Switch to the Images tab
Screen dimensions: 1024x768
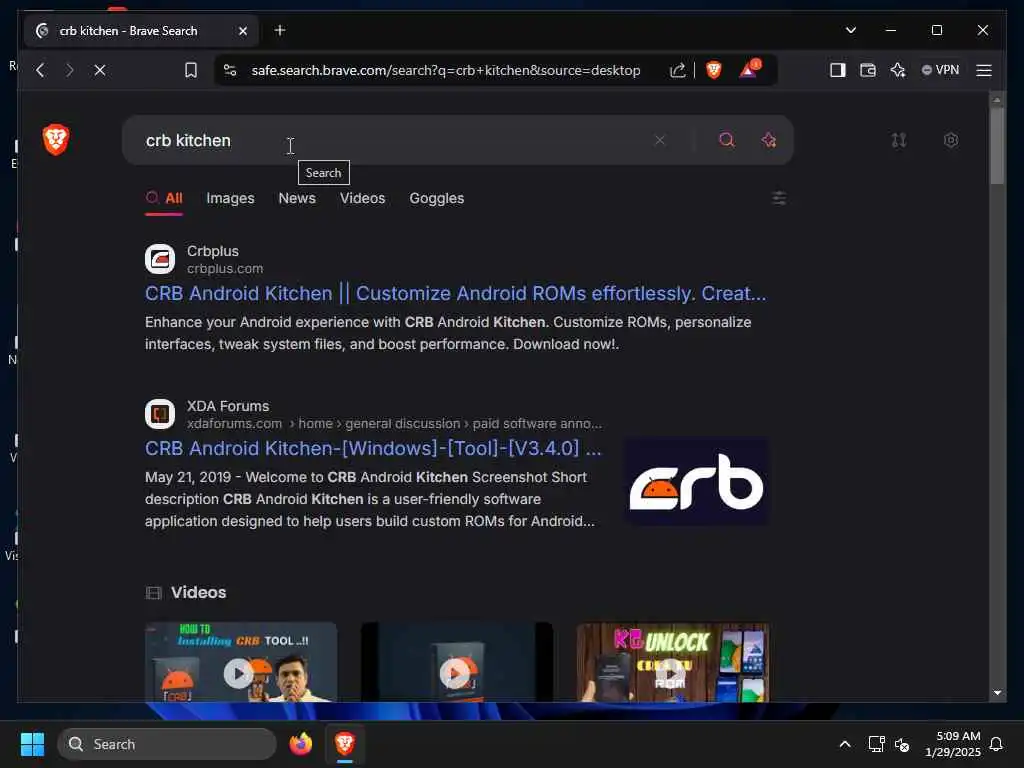231,198
